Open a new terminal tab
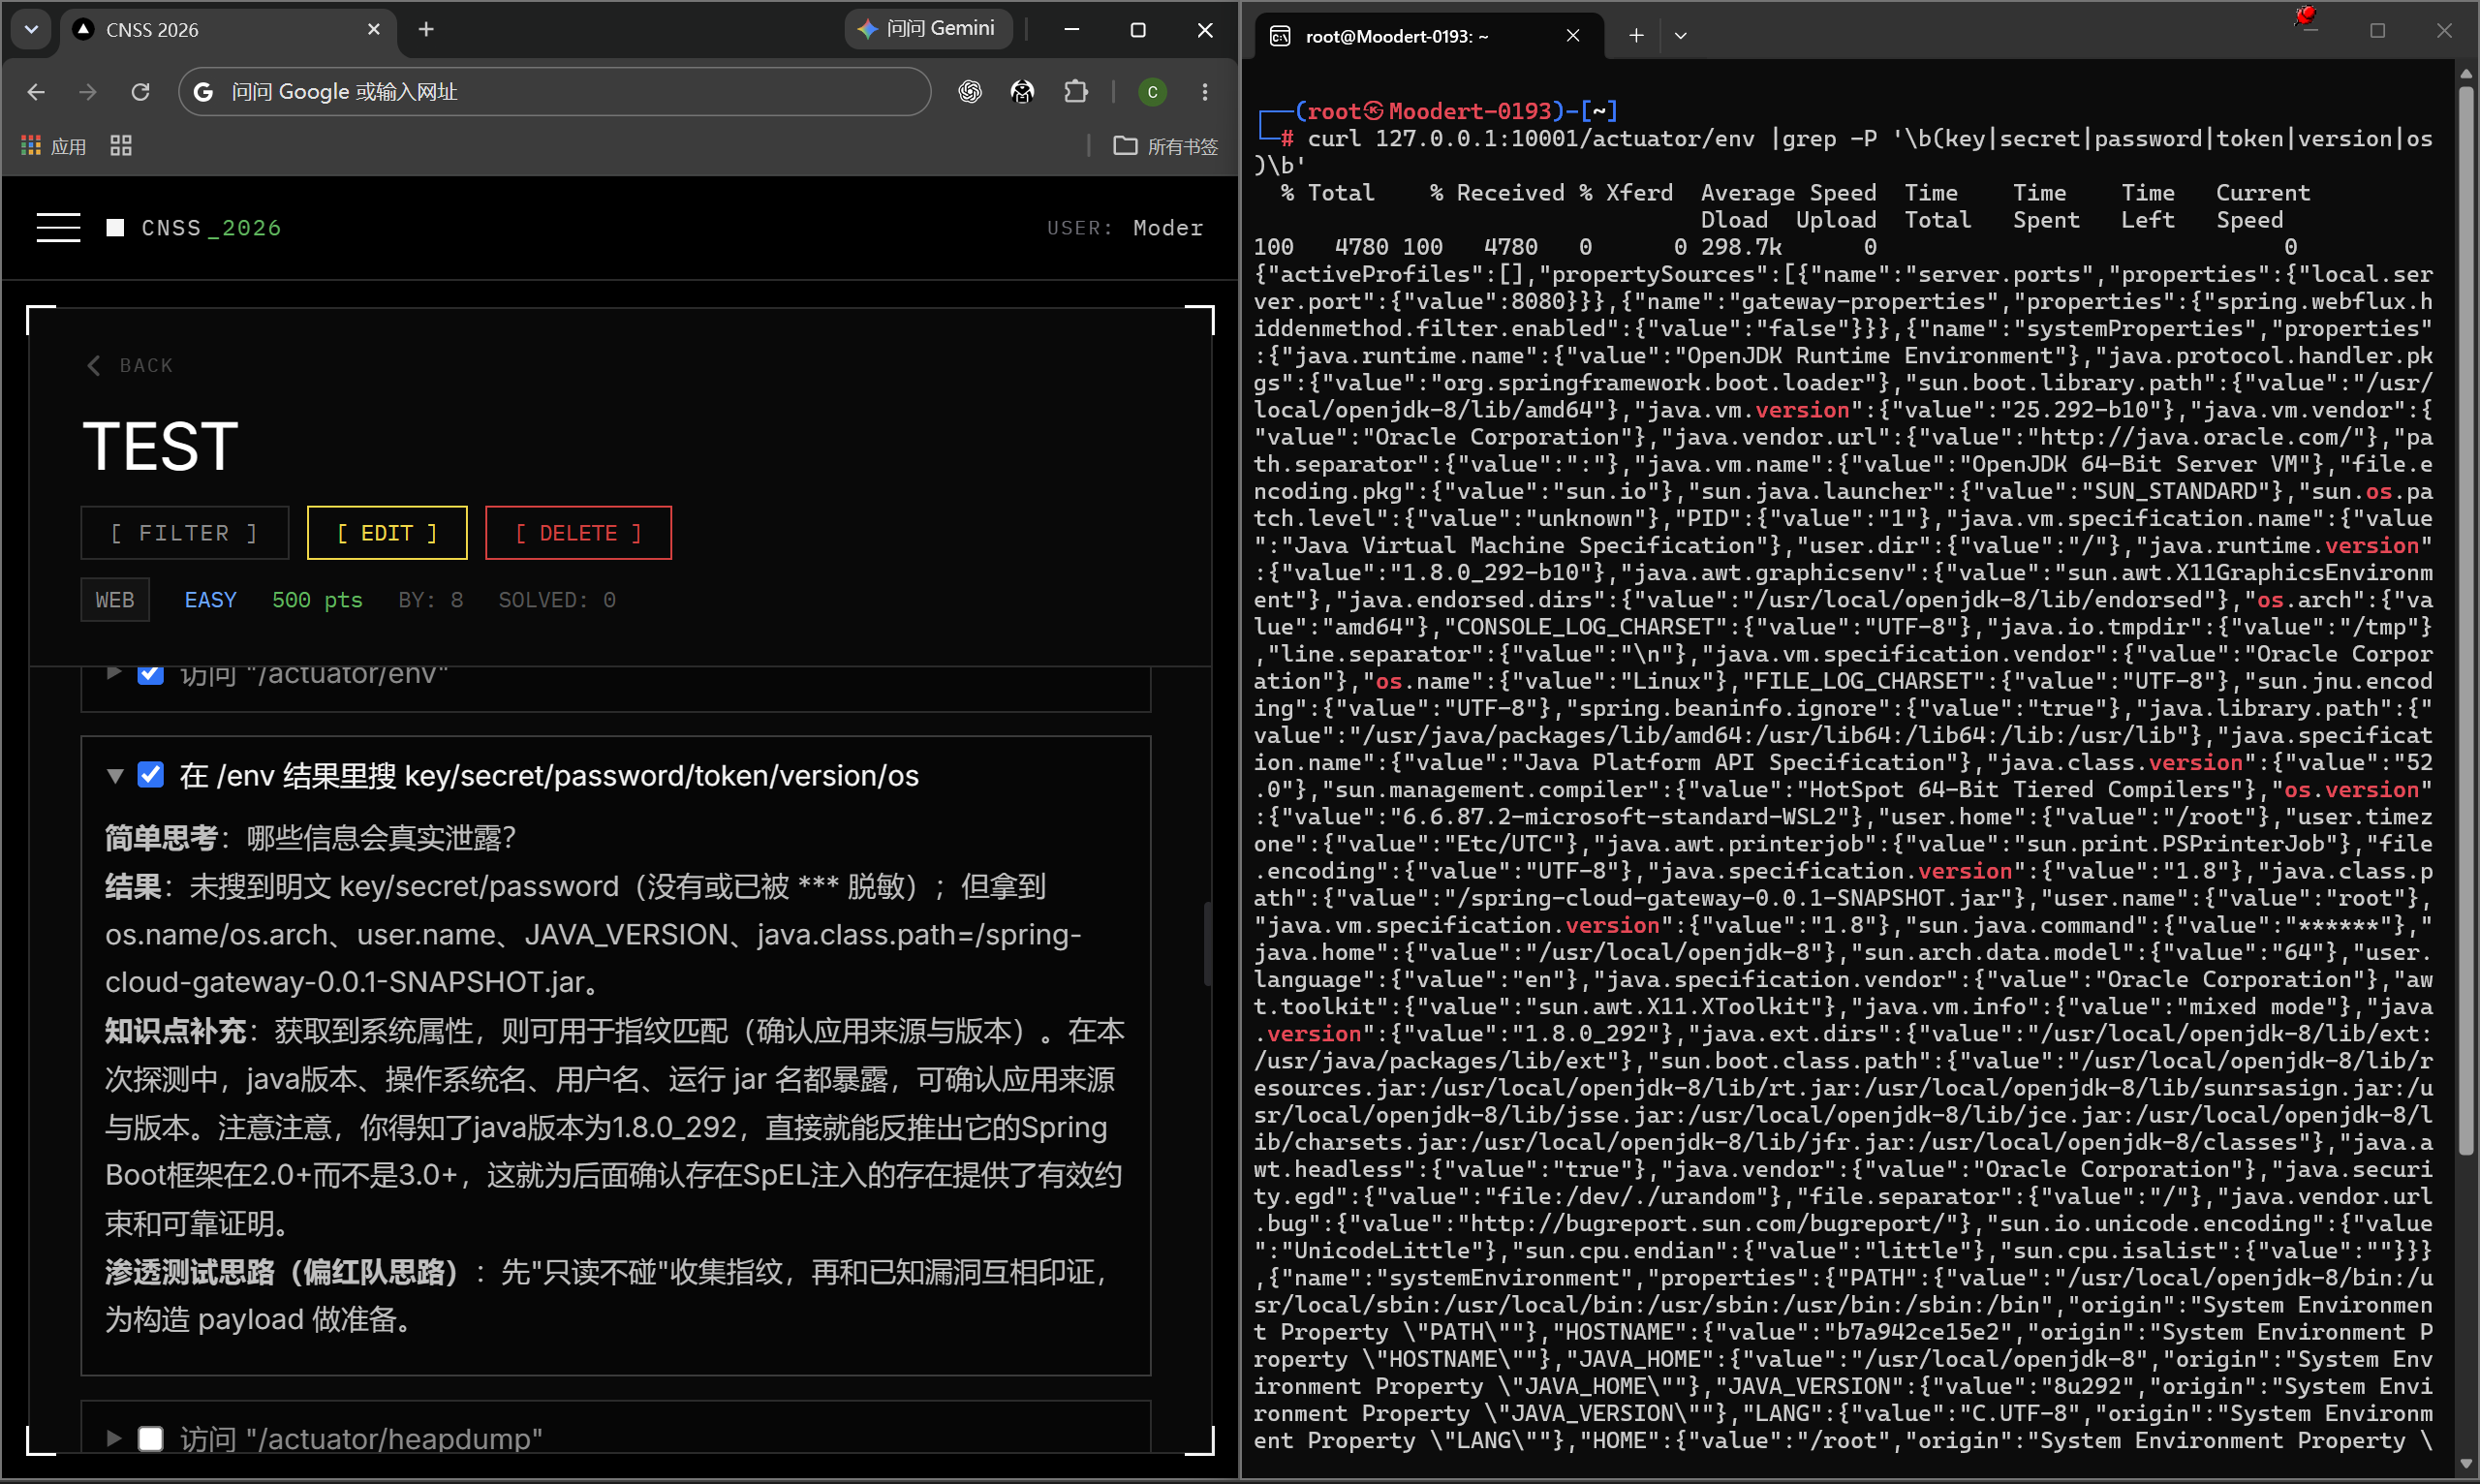 click(x=1636, y=36)
